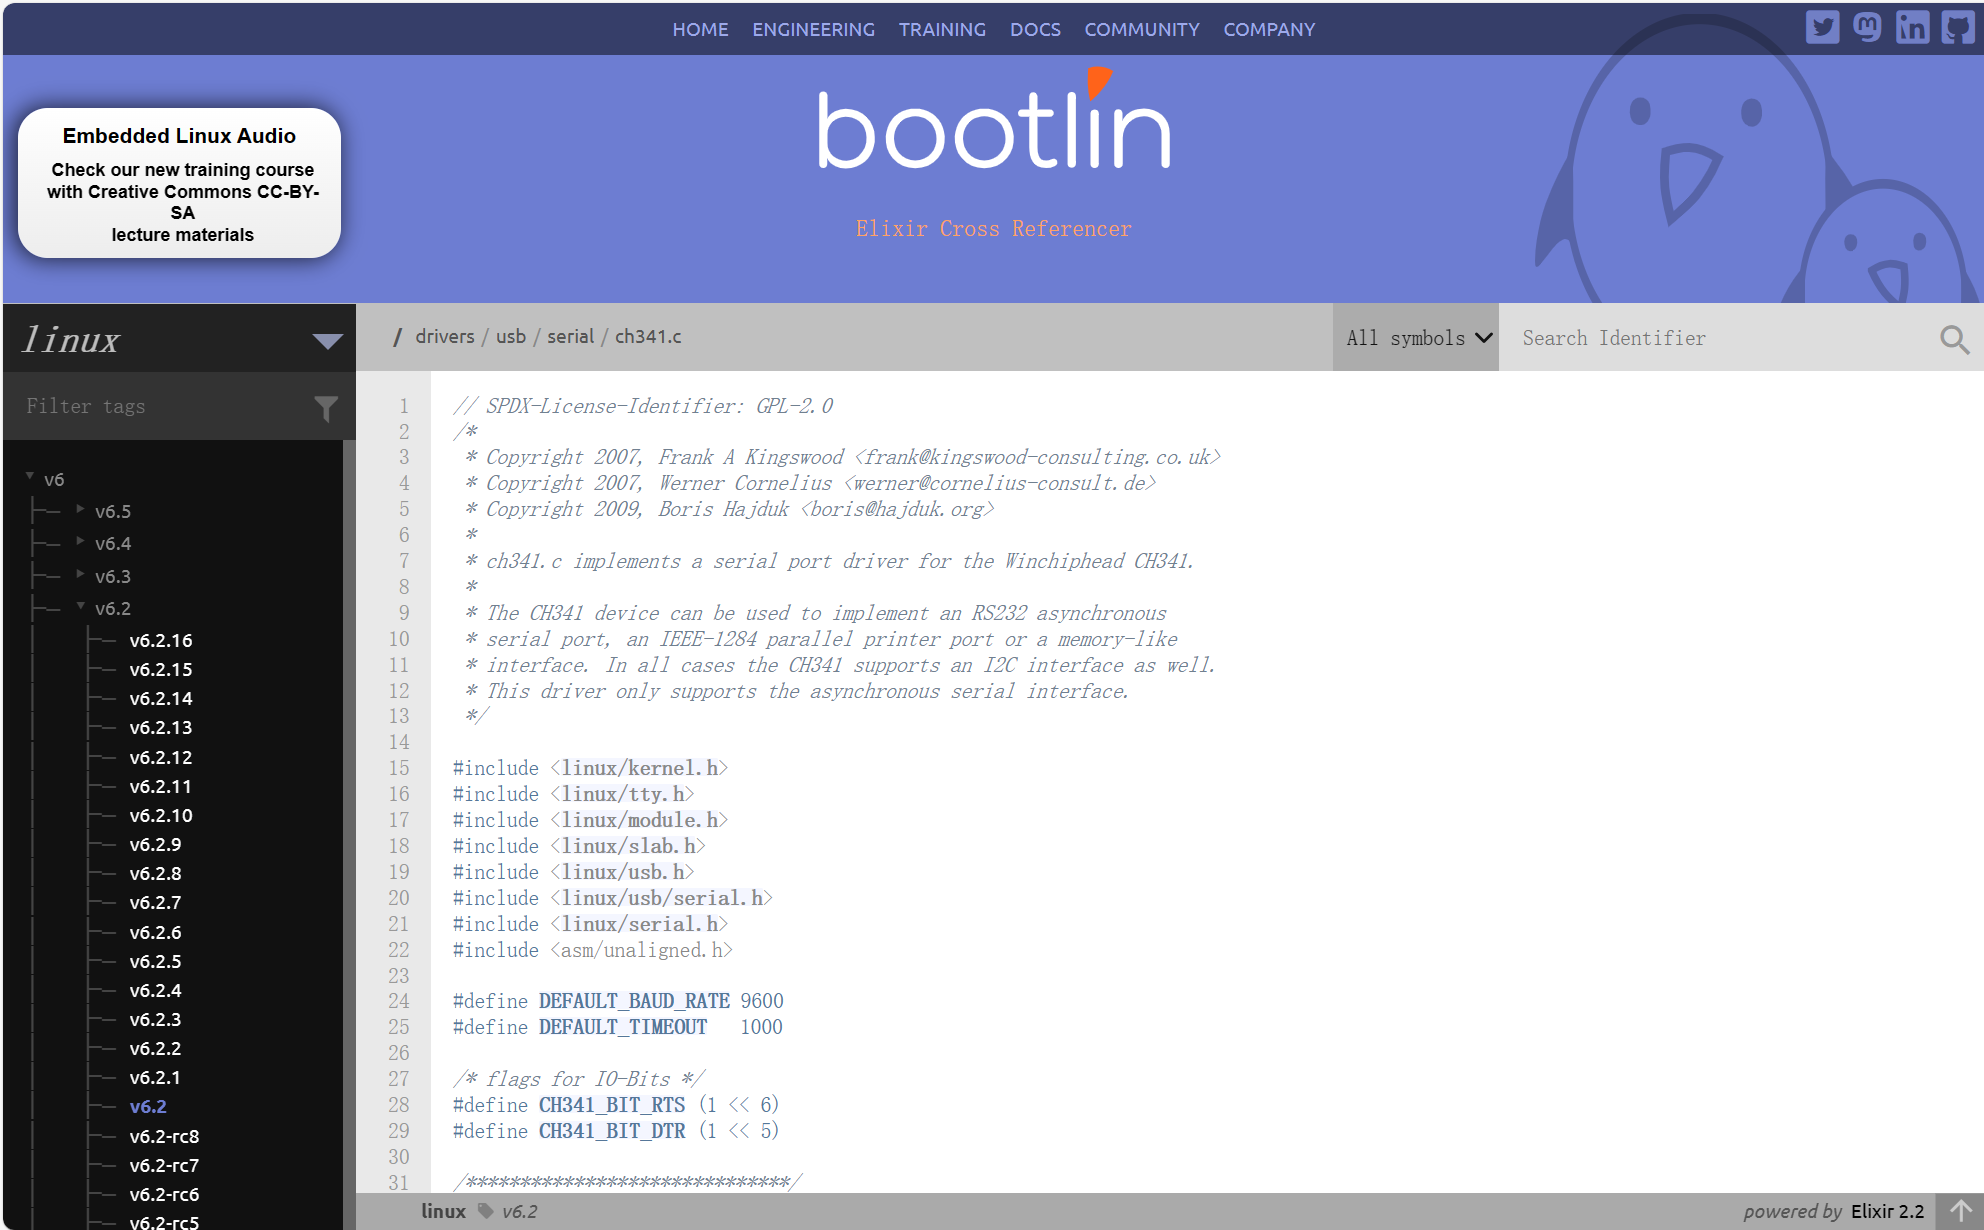
Task: Open the All symbols dropdown
Action: [x=1417, y=338]
